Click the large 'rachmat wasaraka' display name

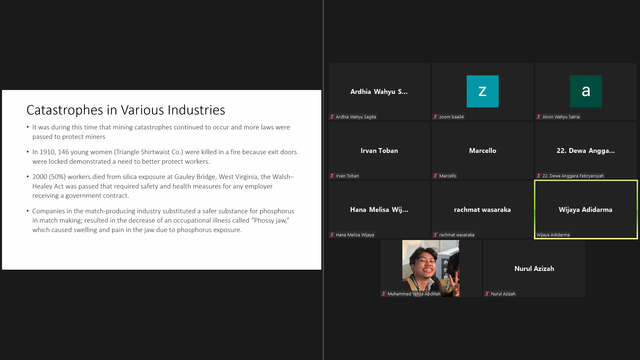click(482, 209)
